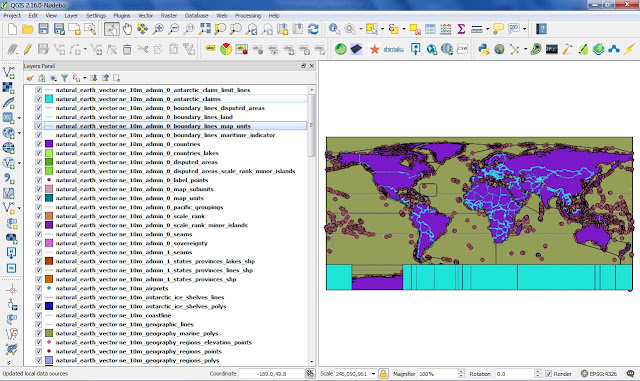Open the Run Feature Action dropdown arrow
The height and width of the screenshot is (381, 640).
coord(360,29)
